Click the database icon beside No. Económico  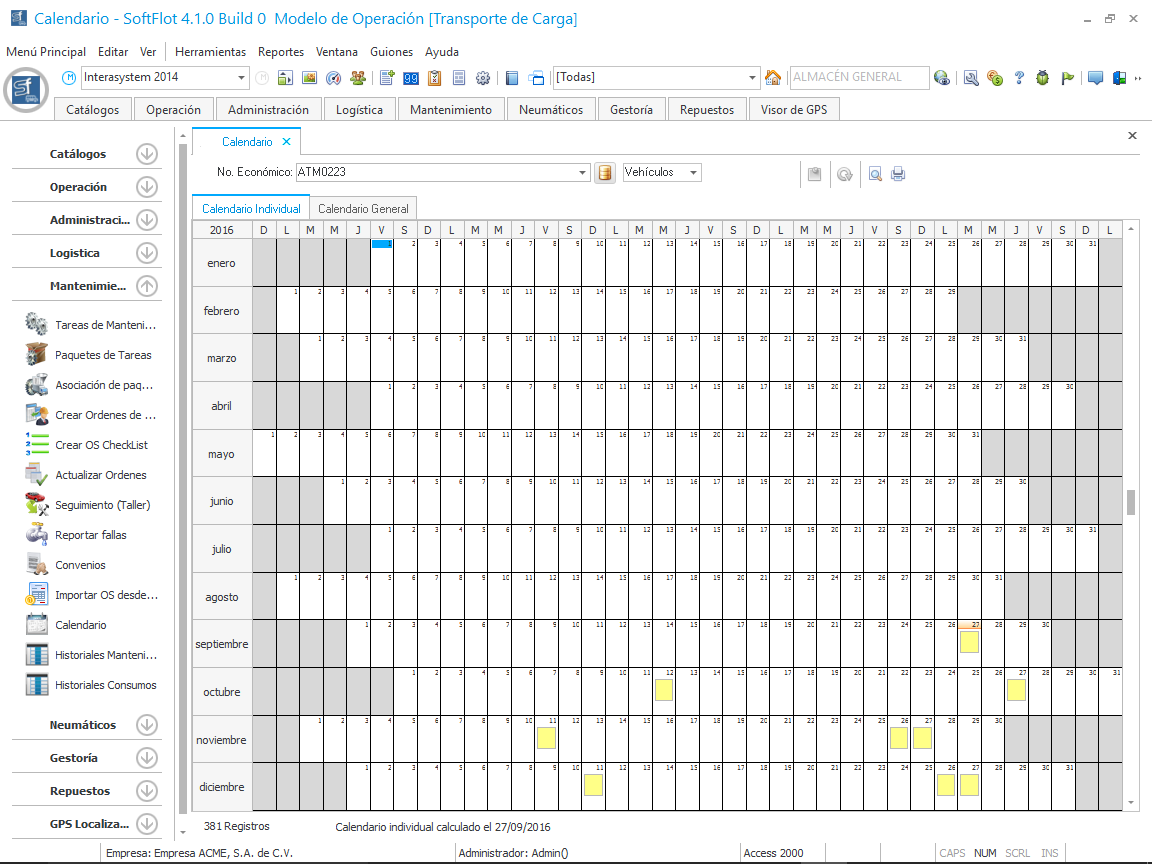tap(604, 173)
